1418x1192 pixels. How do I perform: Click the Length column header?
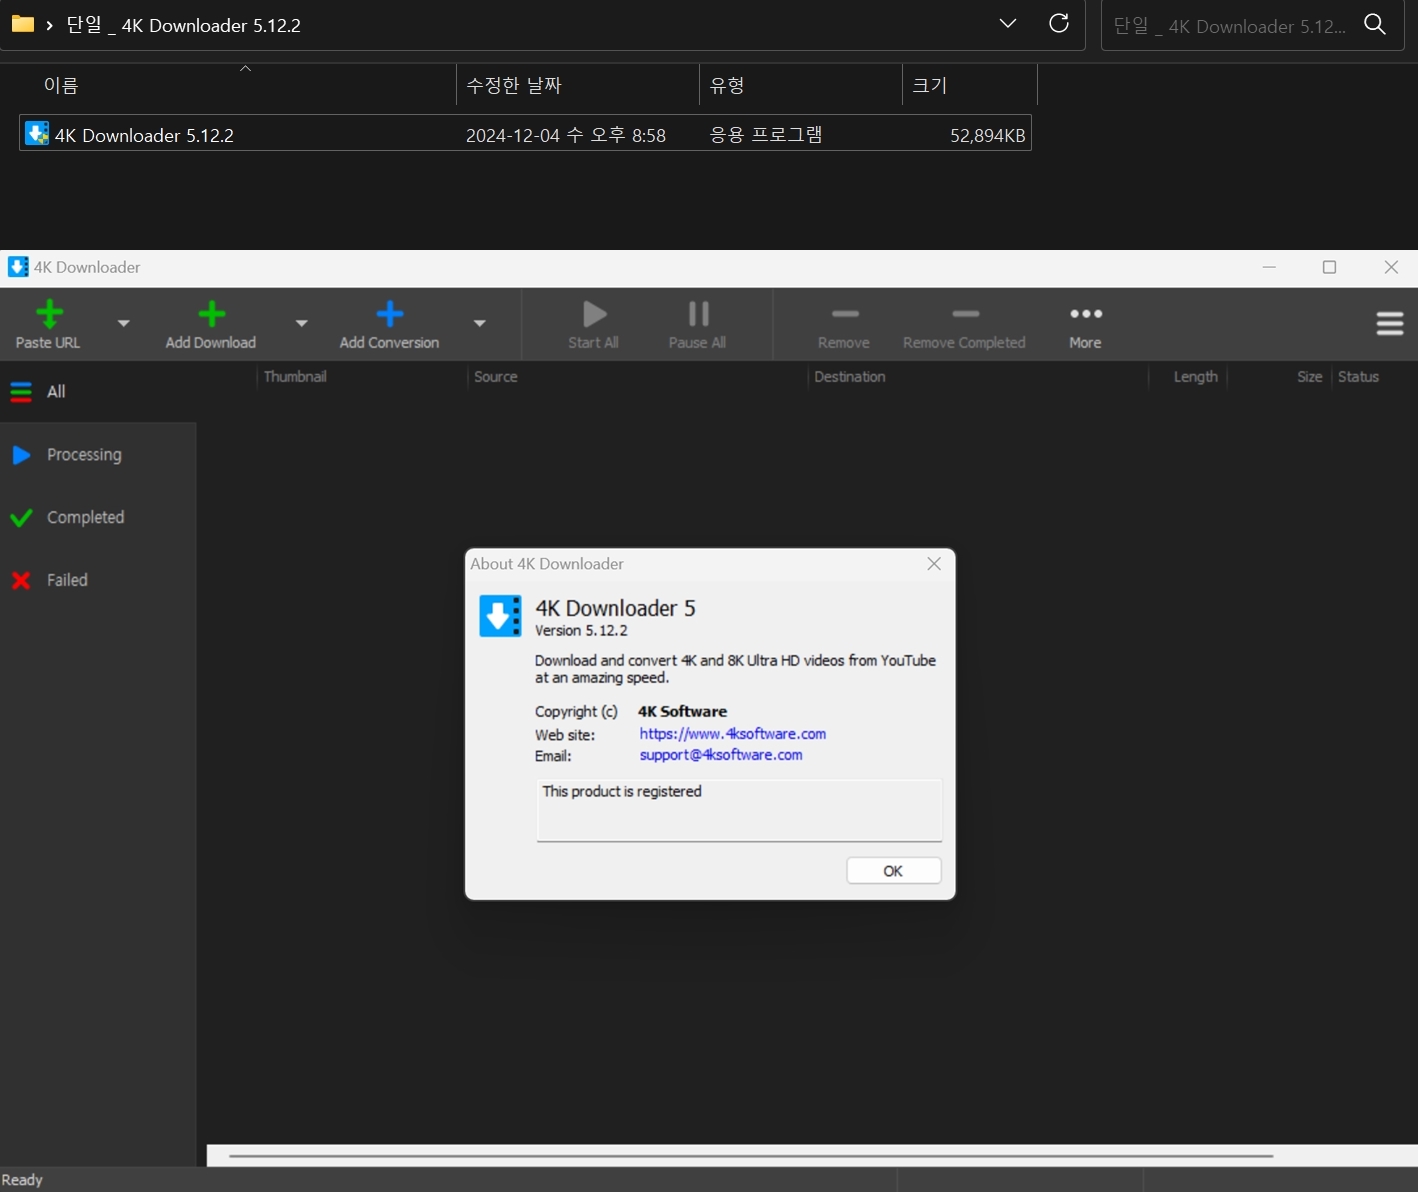pyautogui.click(x=1187, y=377)
